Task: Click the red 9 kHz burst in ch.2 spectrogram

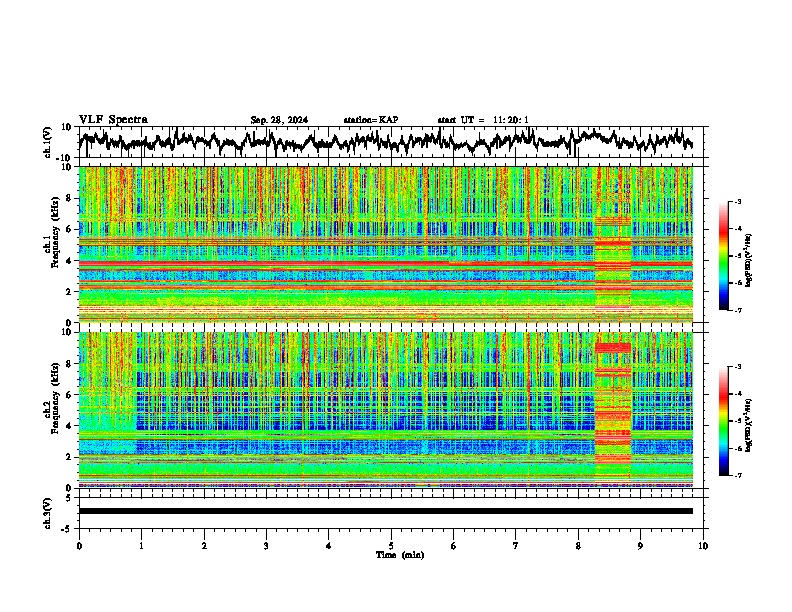Action: [613, 347]
